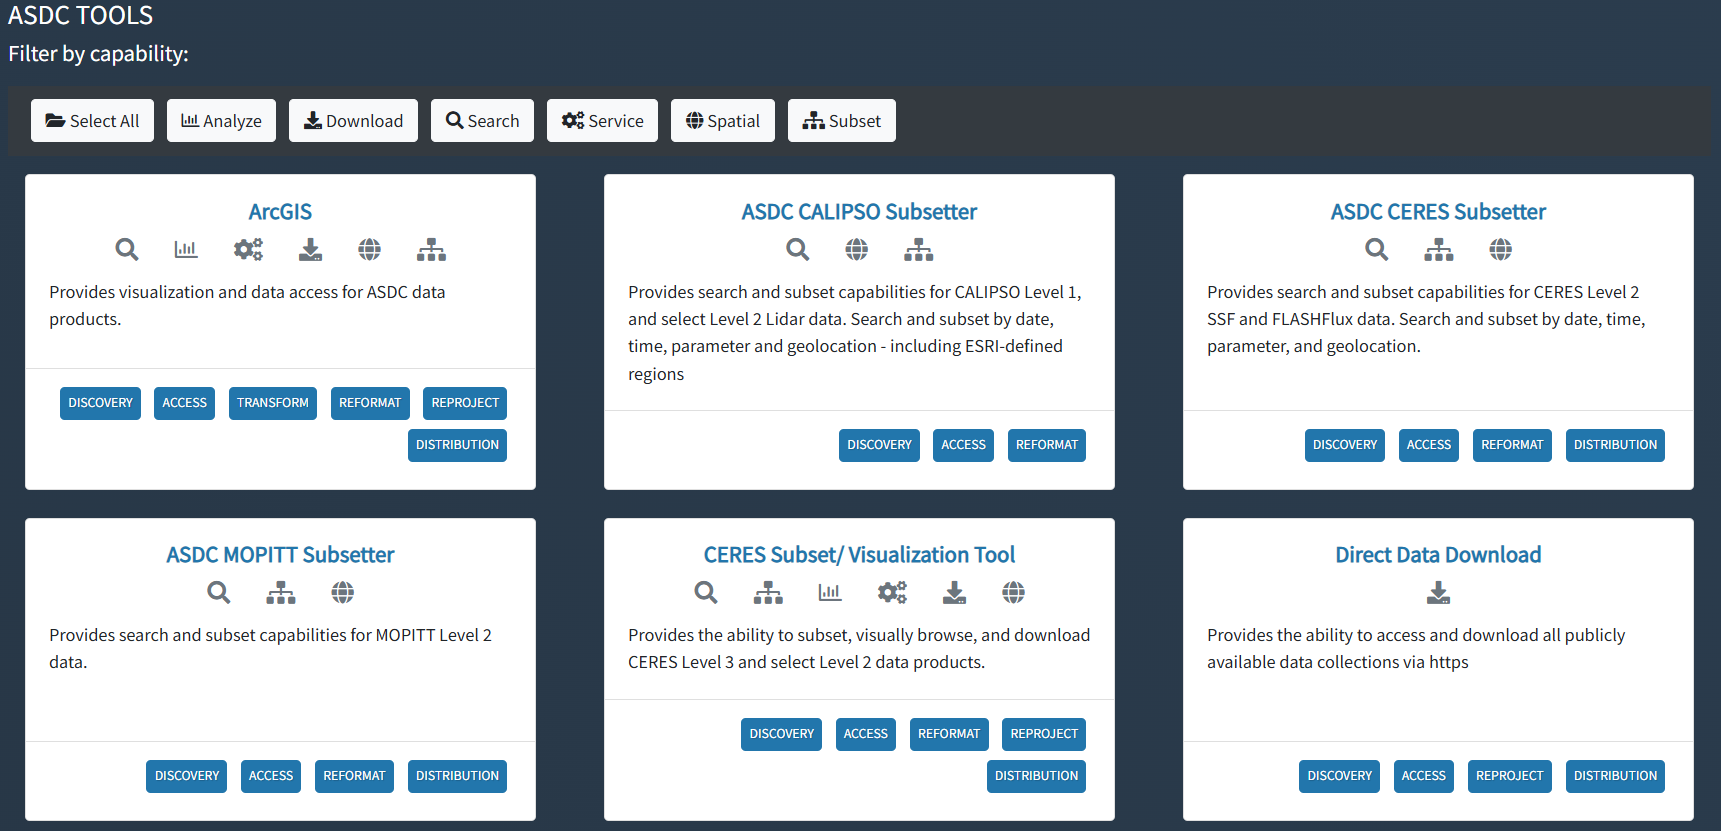
Task: Click the search icon under ASDC MOPITT Subsetter
Action: pos(219,592)
